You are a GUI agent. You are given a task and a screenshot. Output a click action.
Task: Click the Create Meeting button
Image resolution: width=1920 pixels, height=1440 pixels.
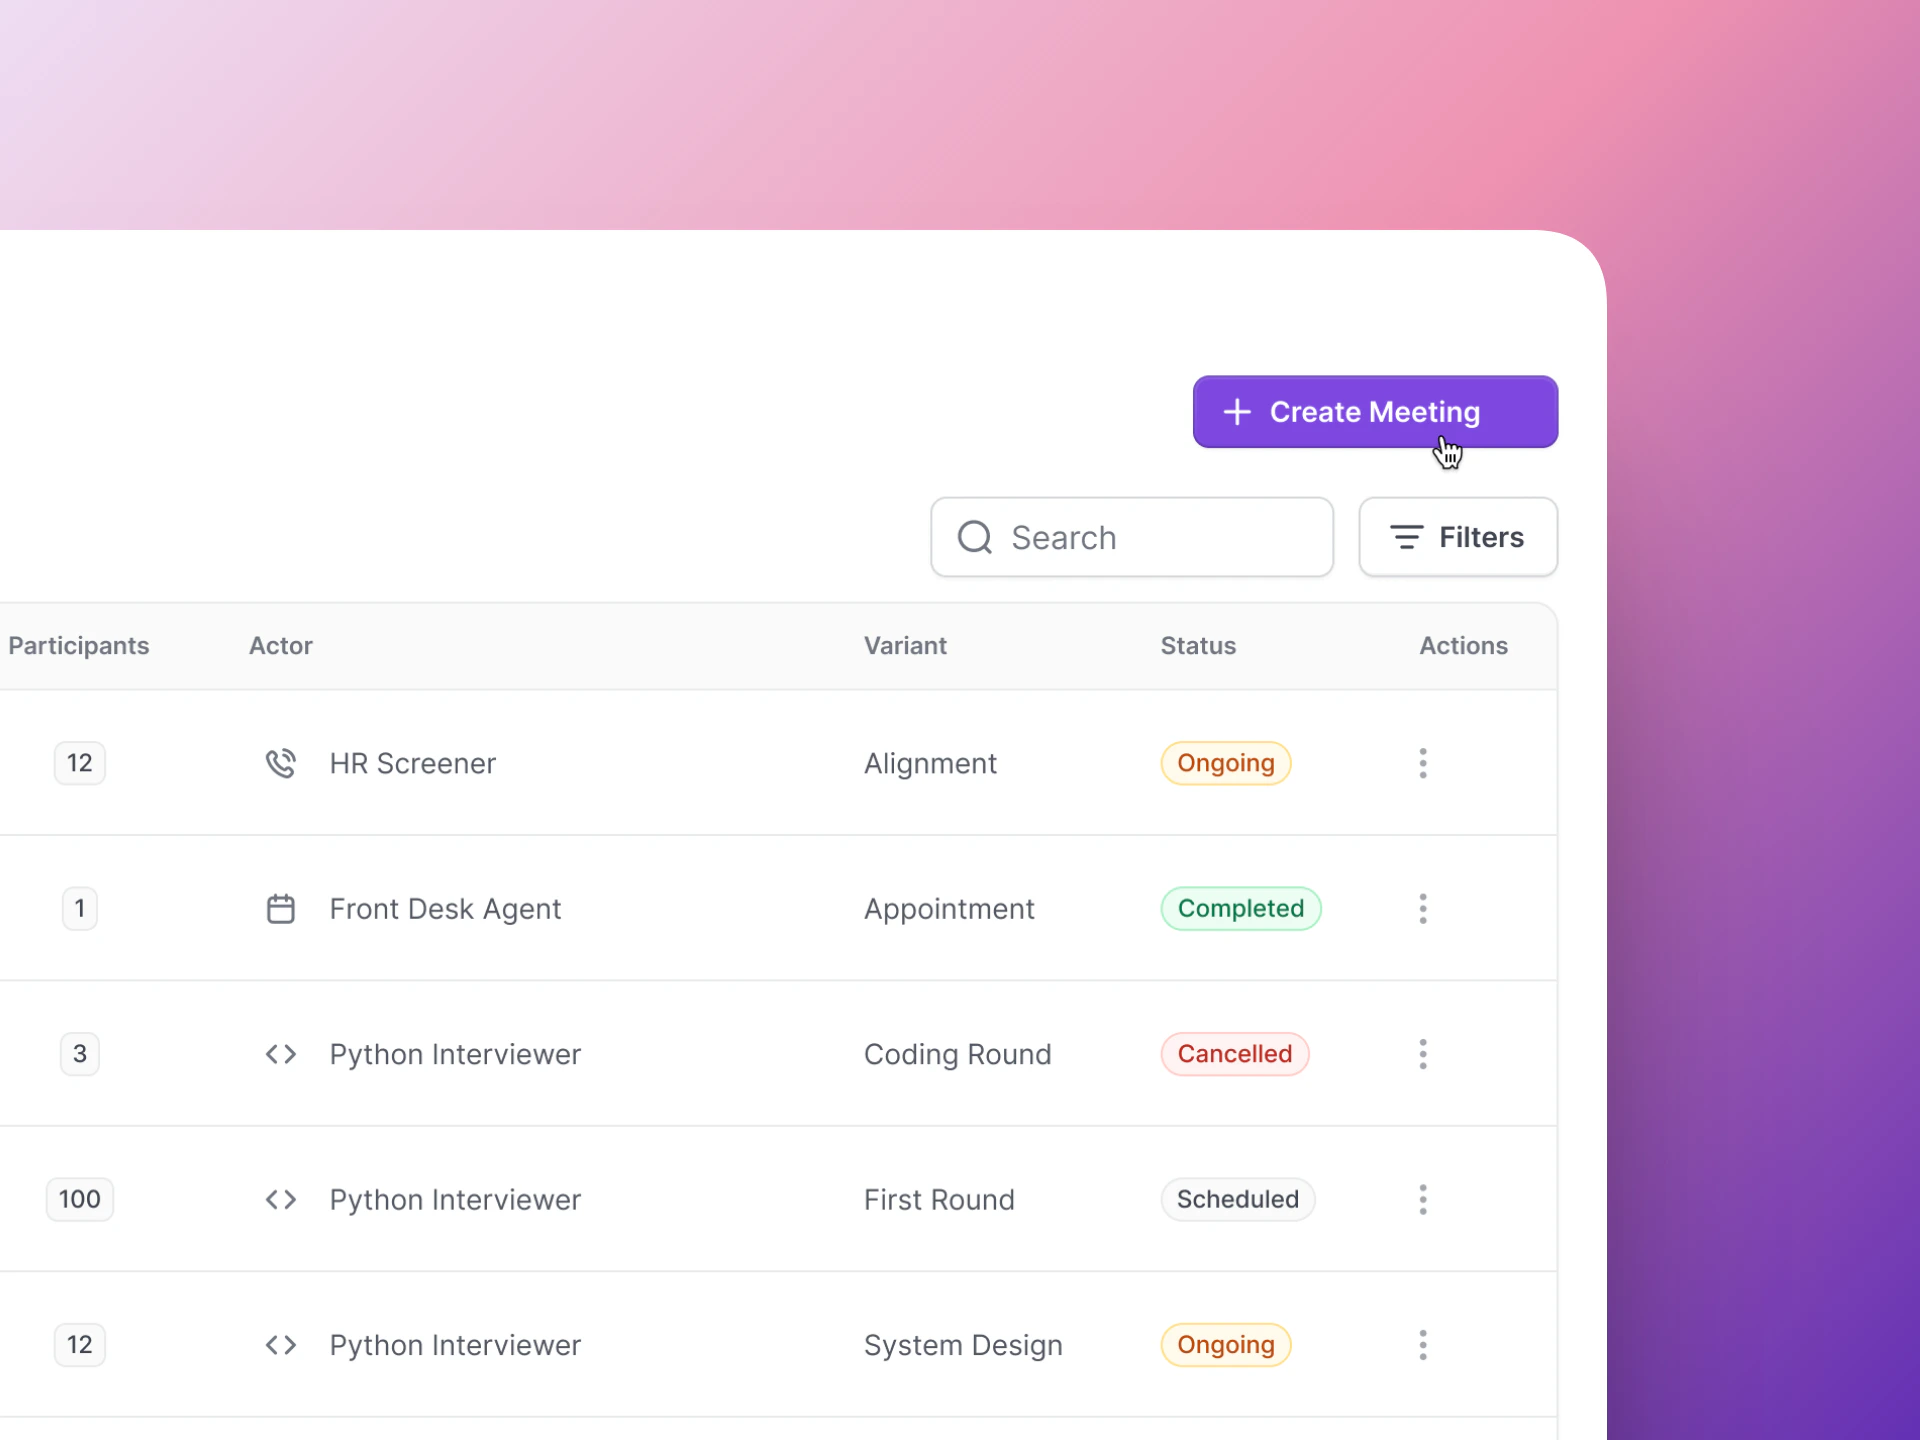[x=1374, y=412]
